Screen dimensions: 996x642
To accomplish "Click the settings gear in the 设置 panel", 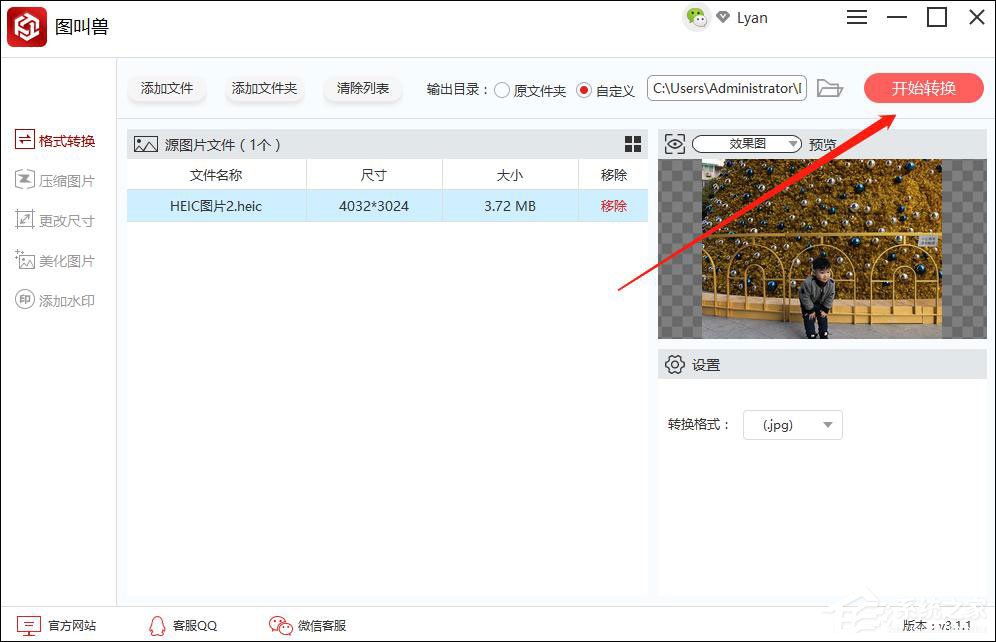I will 675,364.
